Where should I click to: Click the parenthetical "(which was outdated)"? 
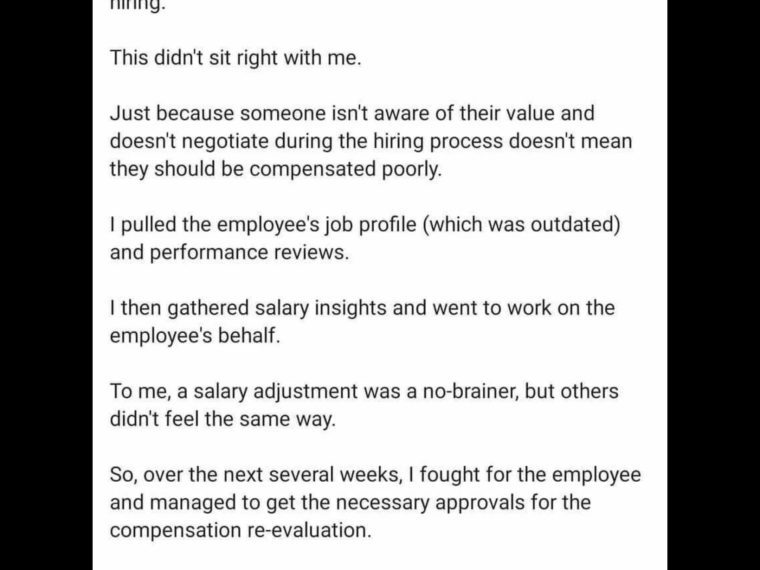click(522, 224)
